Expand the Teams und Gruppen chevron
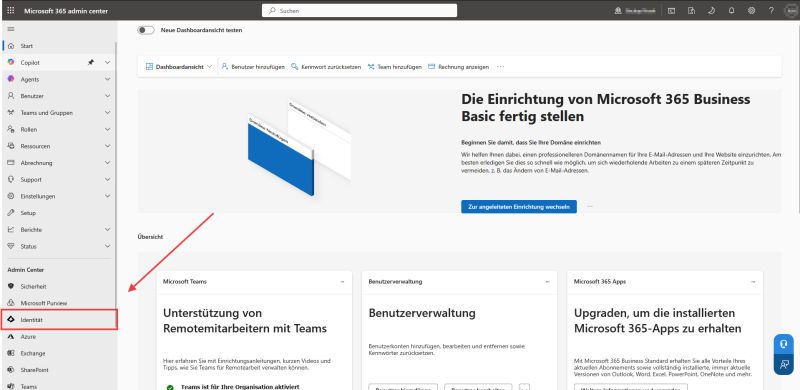This screenshot has height=390, width=800. click(x=107, y=113)
